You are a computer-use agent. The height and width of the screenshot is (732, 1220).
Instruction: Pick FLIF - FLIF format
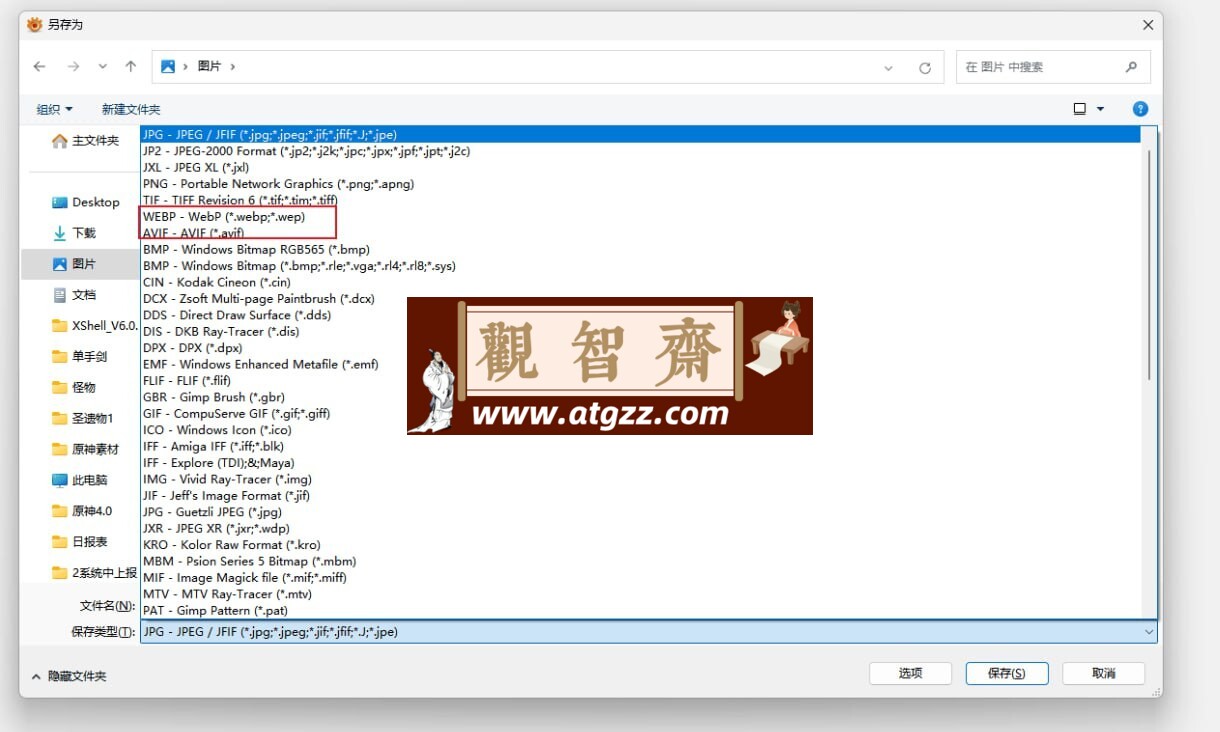pyautogui.click(x=641, y=380)
